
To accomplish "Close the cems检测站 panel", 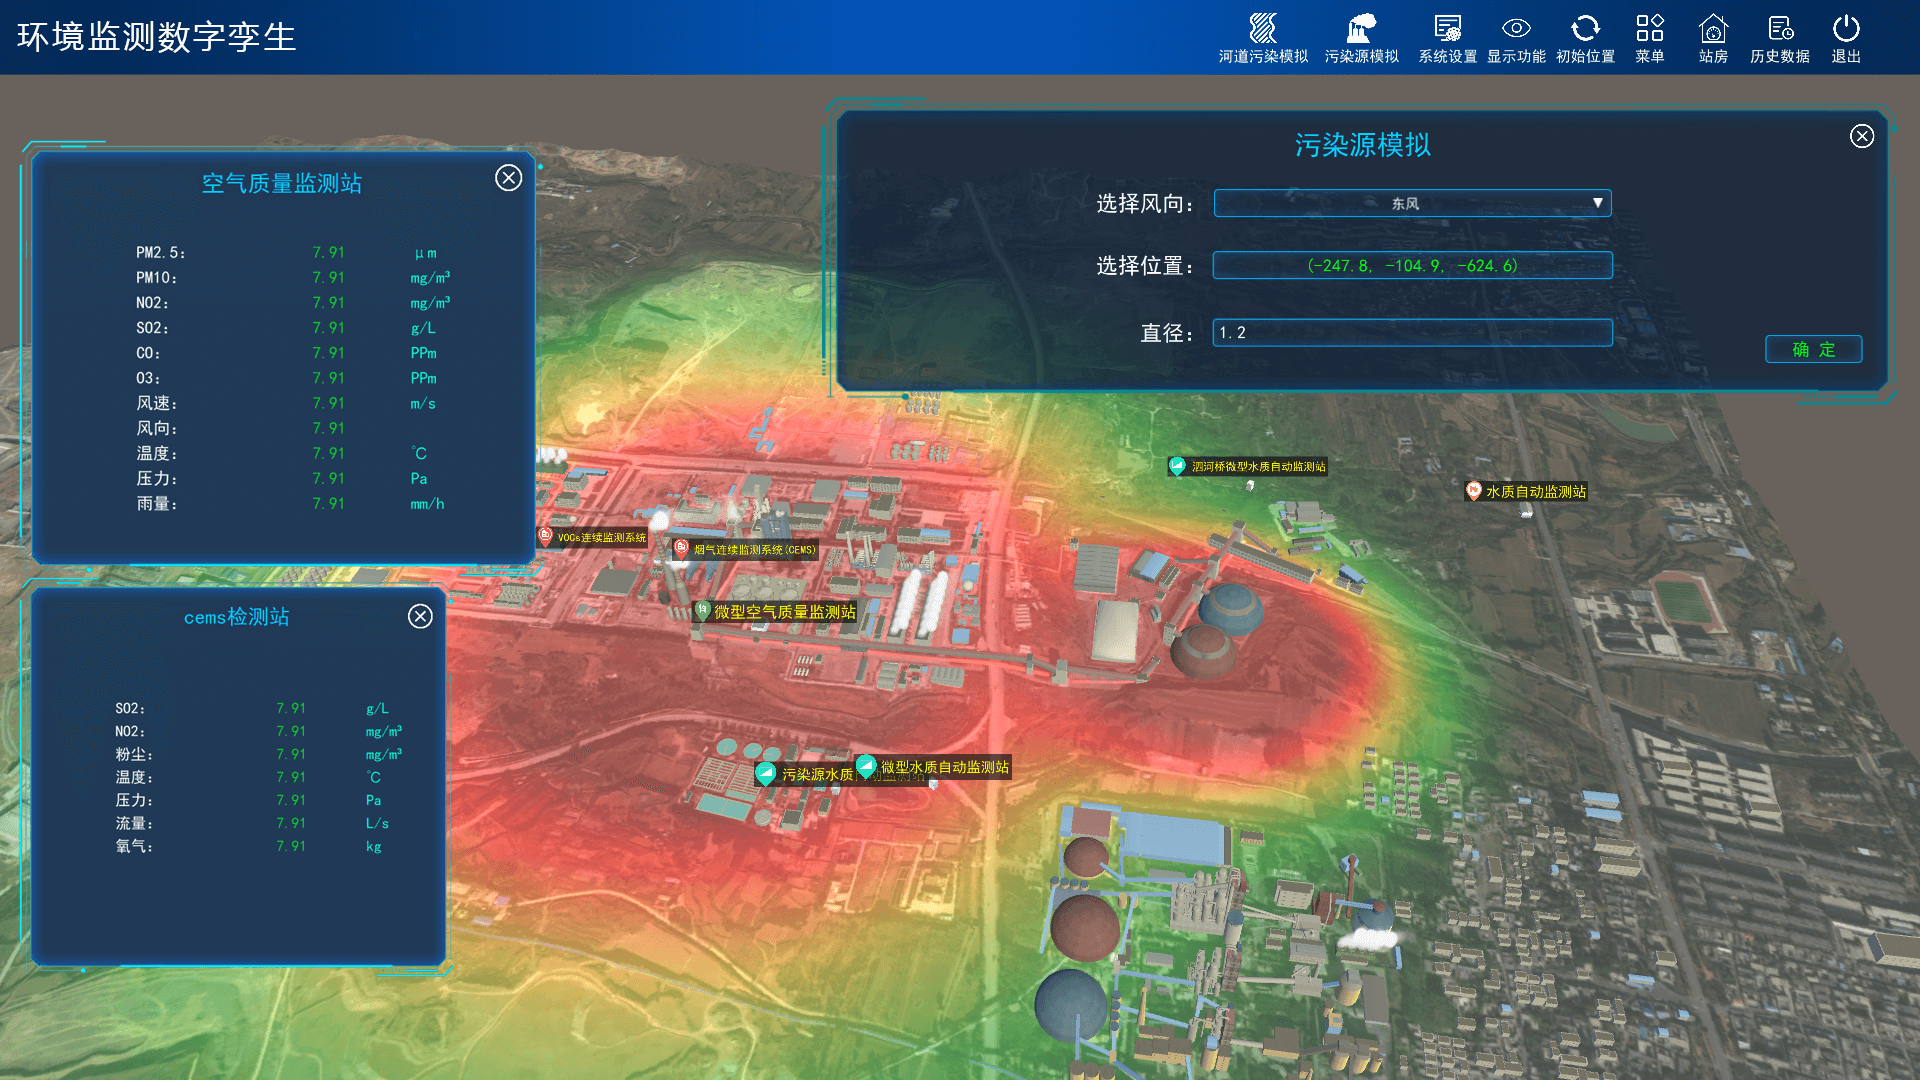I will 420,616.
